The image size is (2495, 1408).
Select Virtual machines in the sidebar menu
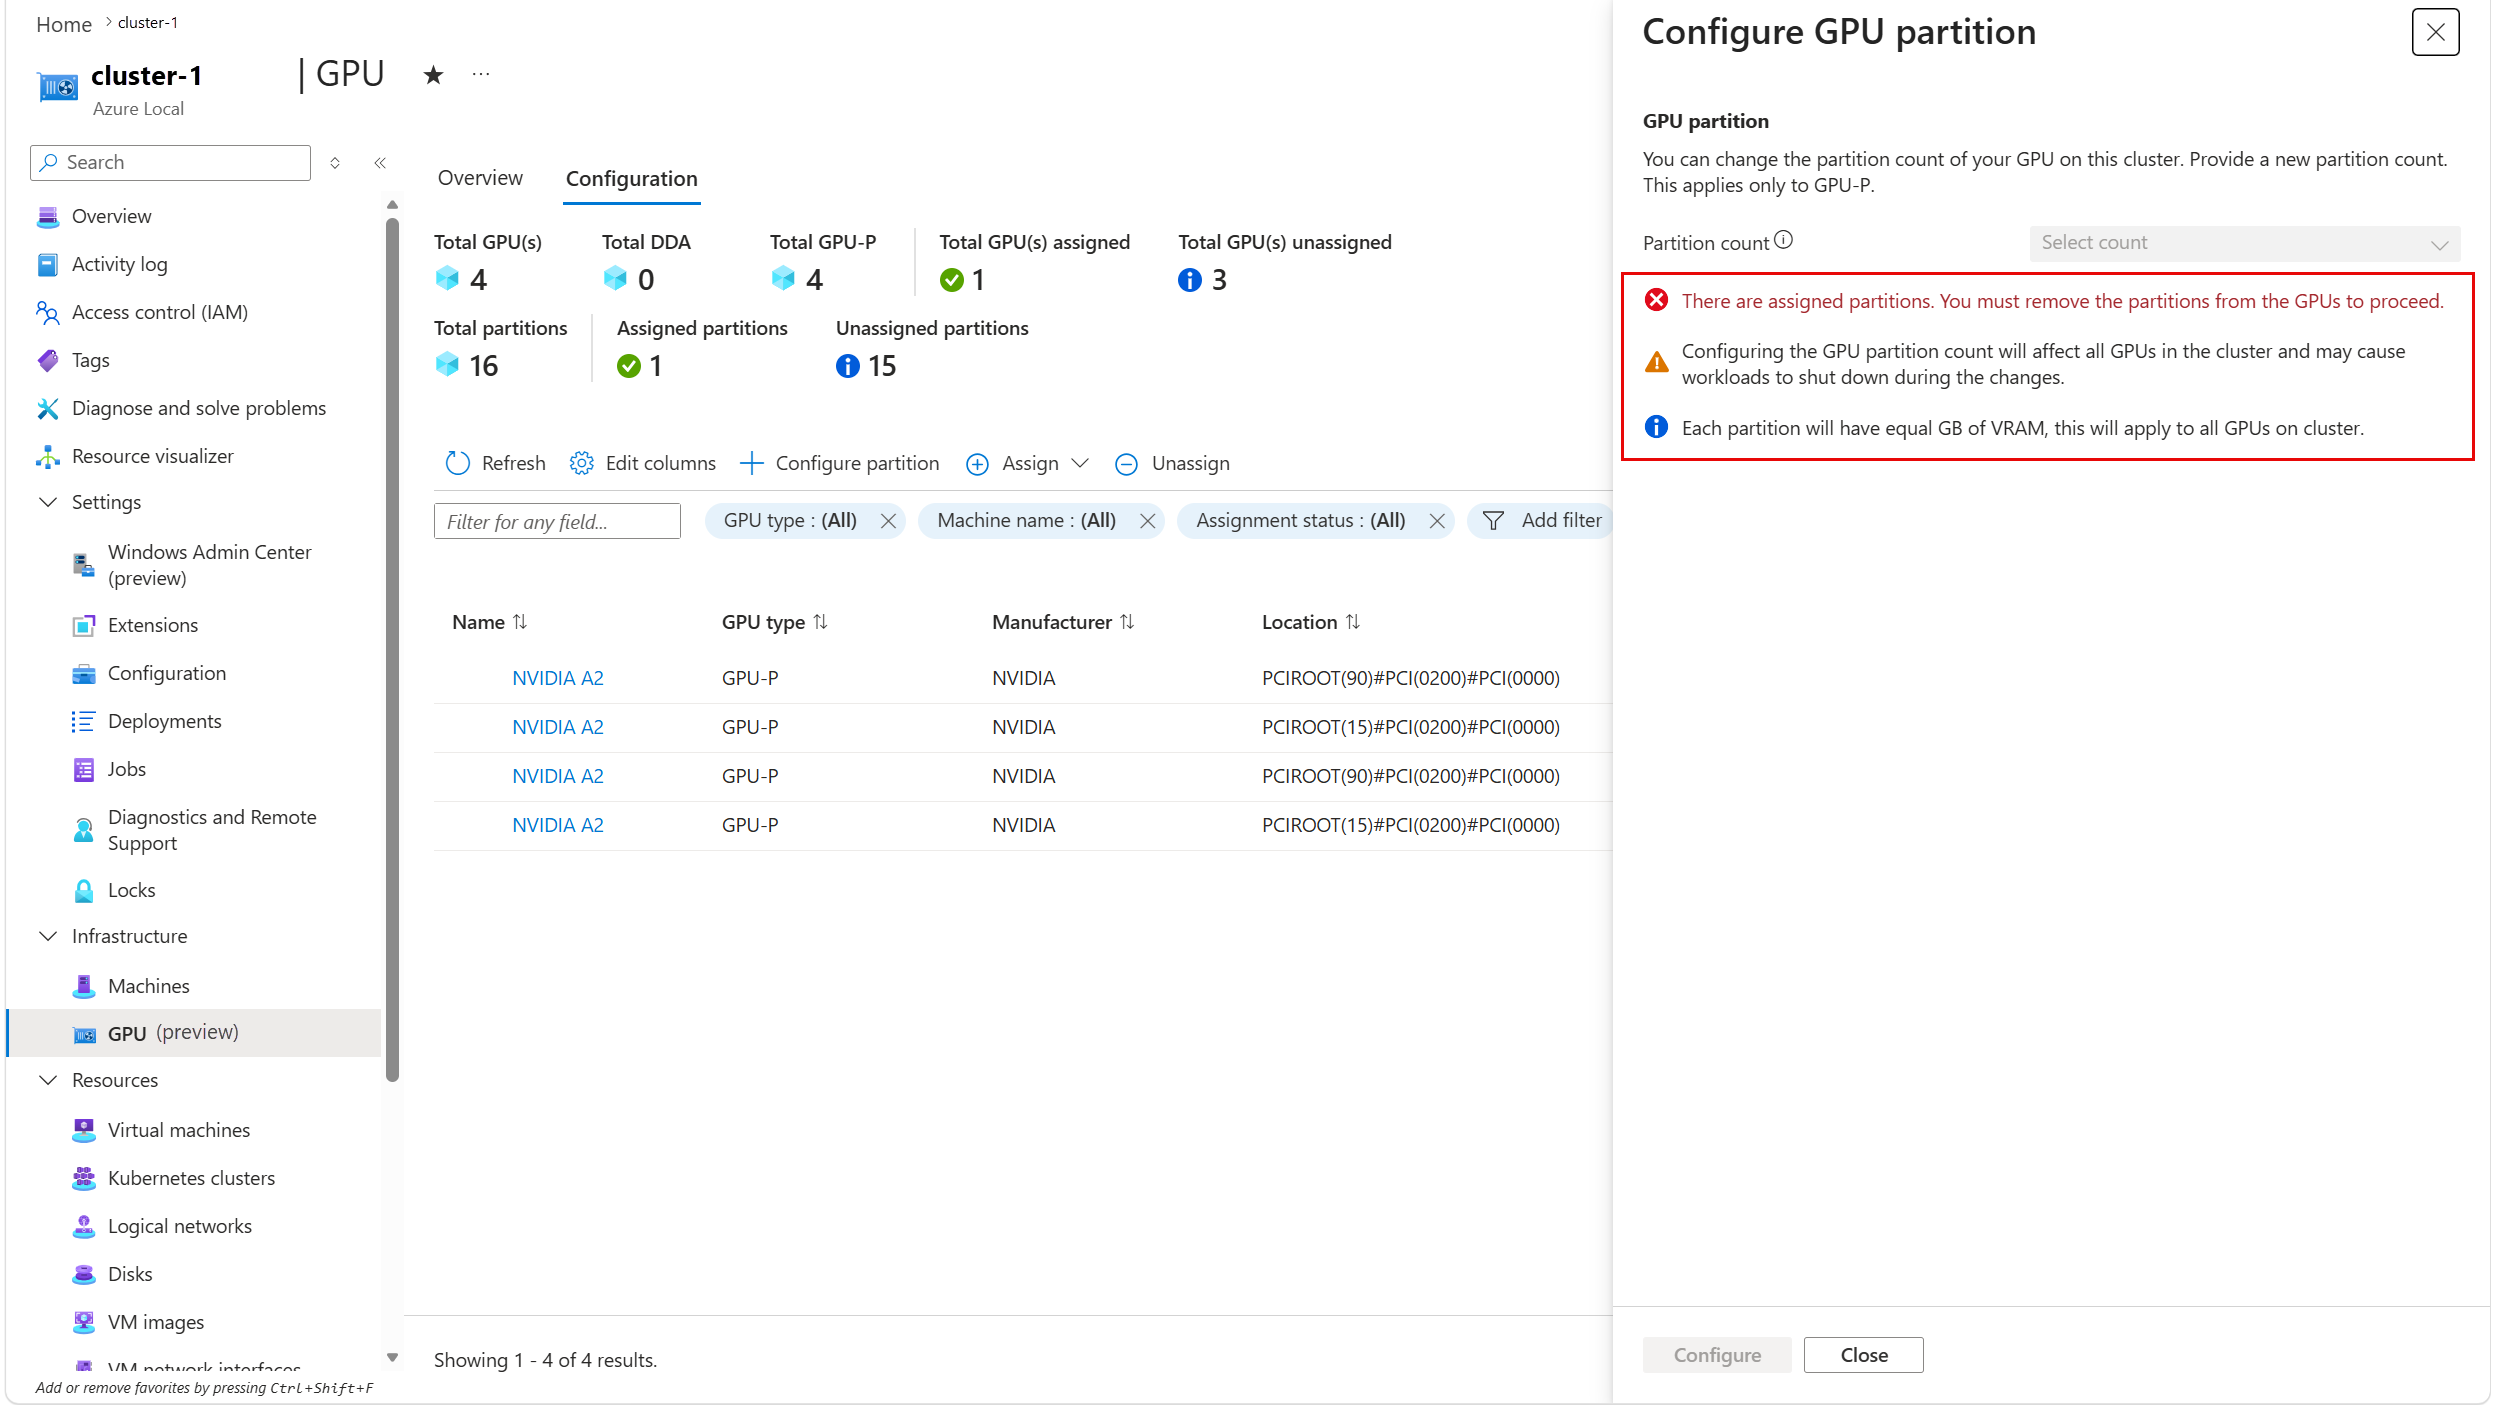click(x=179, y=1130)
